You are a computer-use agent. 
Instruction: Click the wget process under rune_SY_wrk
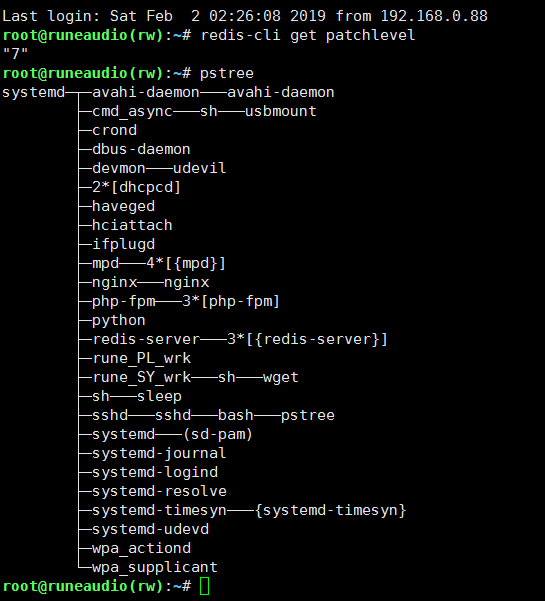point(281,377)
